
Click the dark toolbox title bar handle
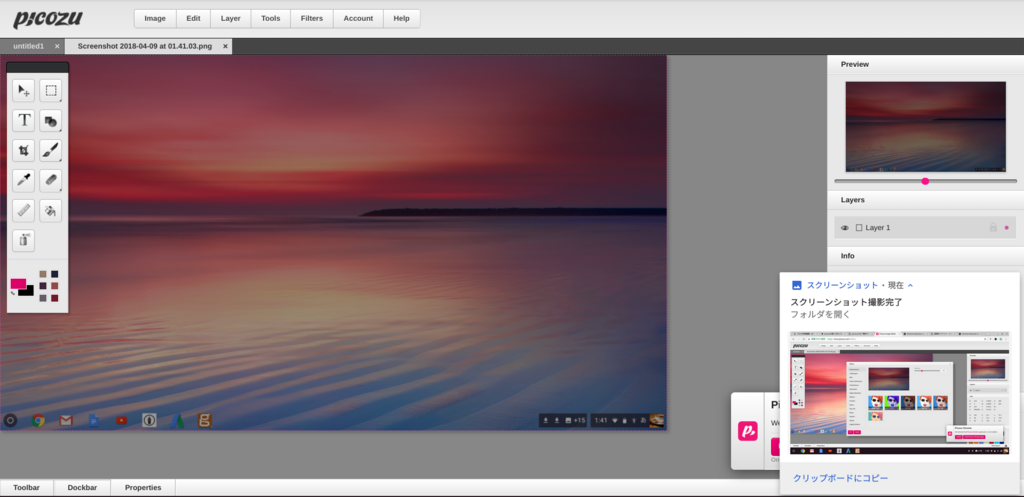pos(37,67)
